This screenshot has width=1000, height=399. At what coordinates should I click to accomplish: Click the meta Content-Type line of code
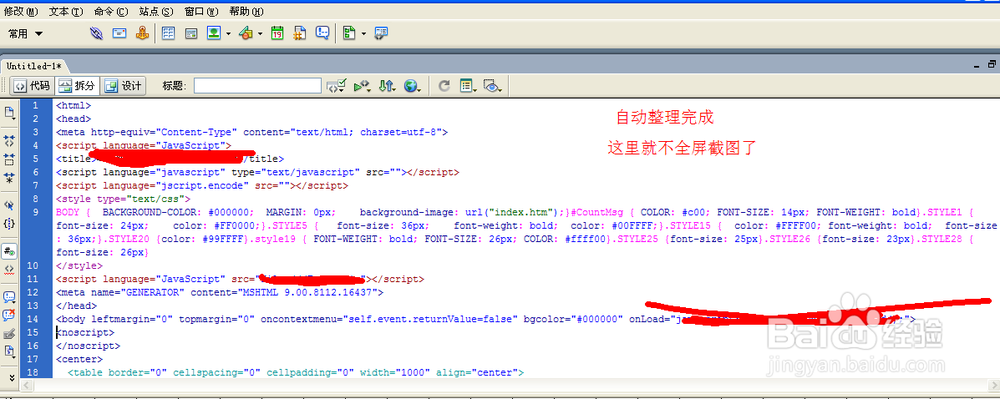(x=252, y=132)
